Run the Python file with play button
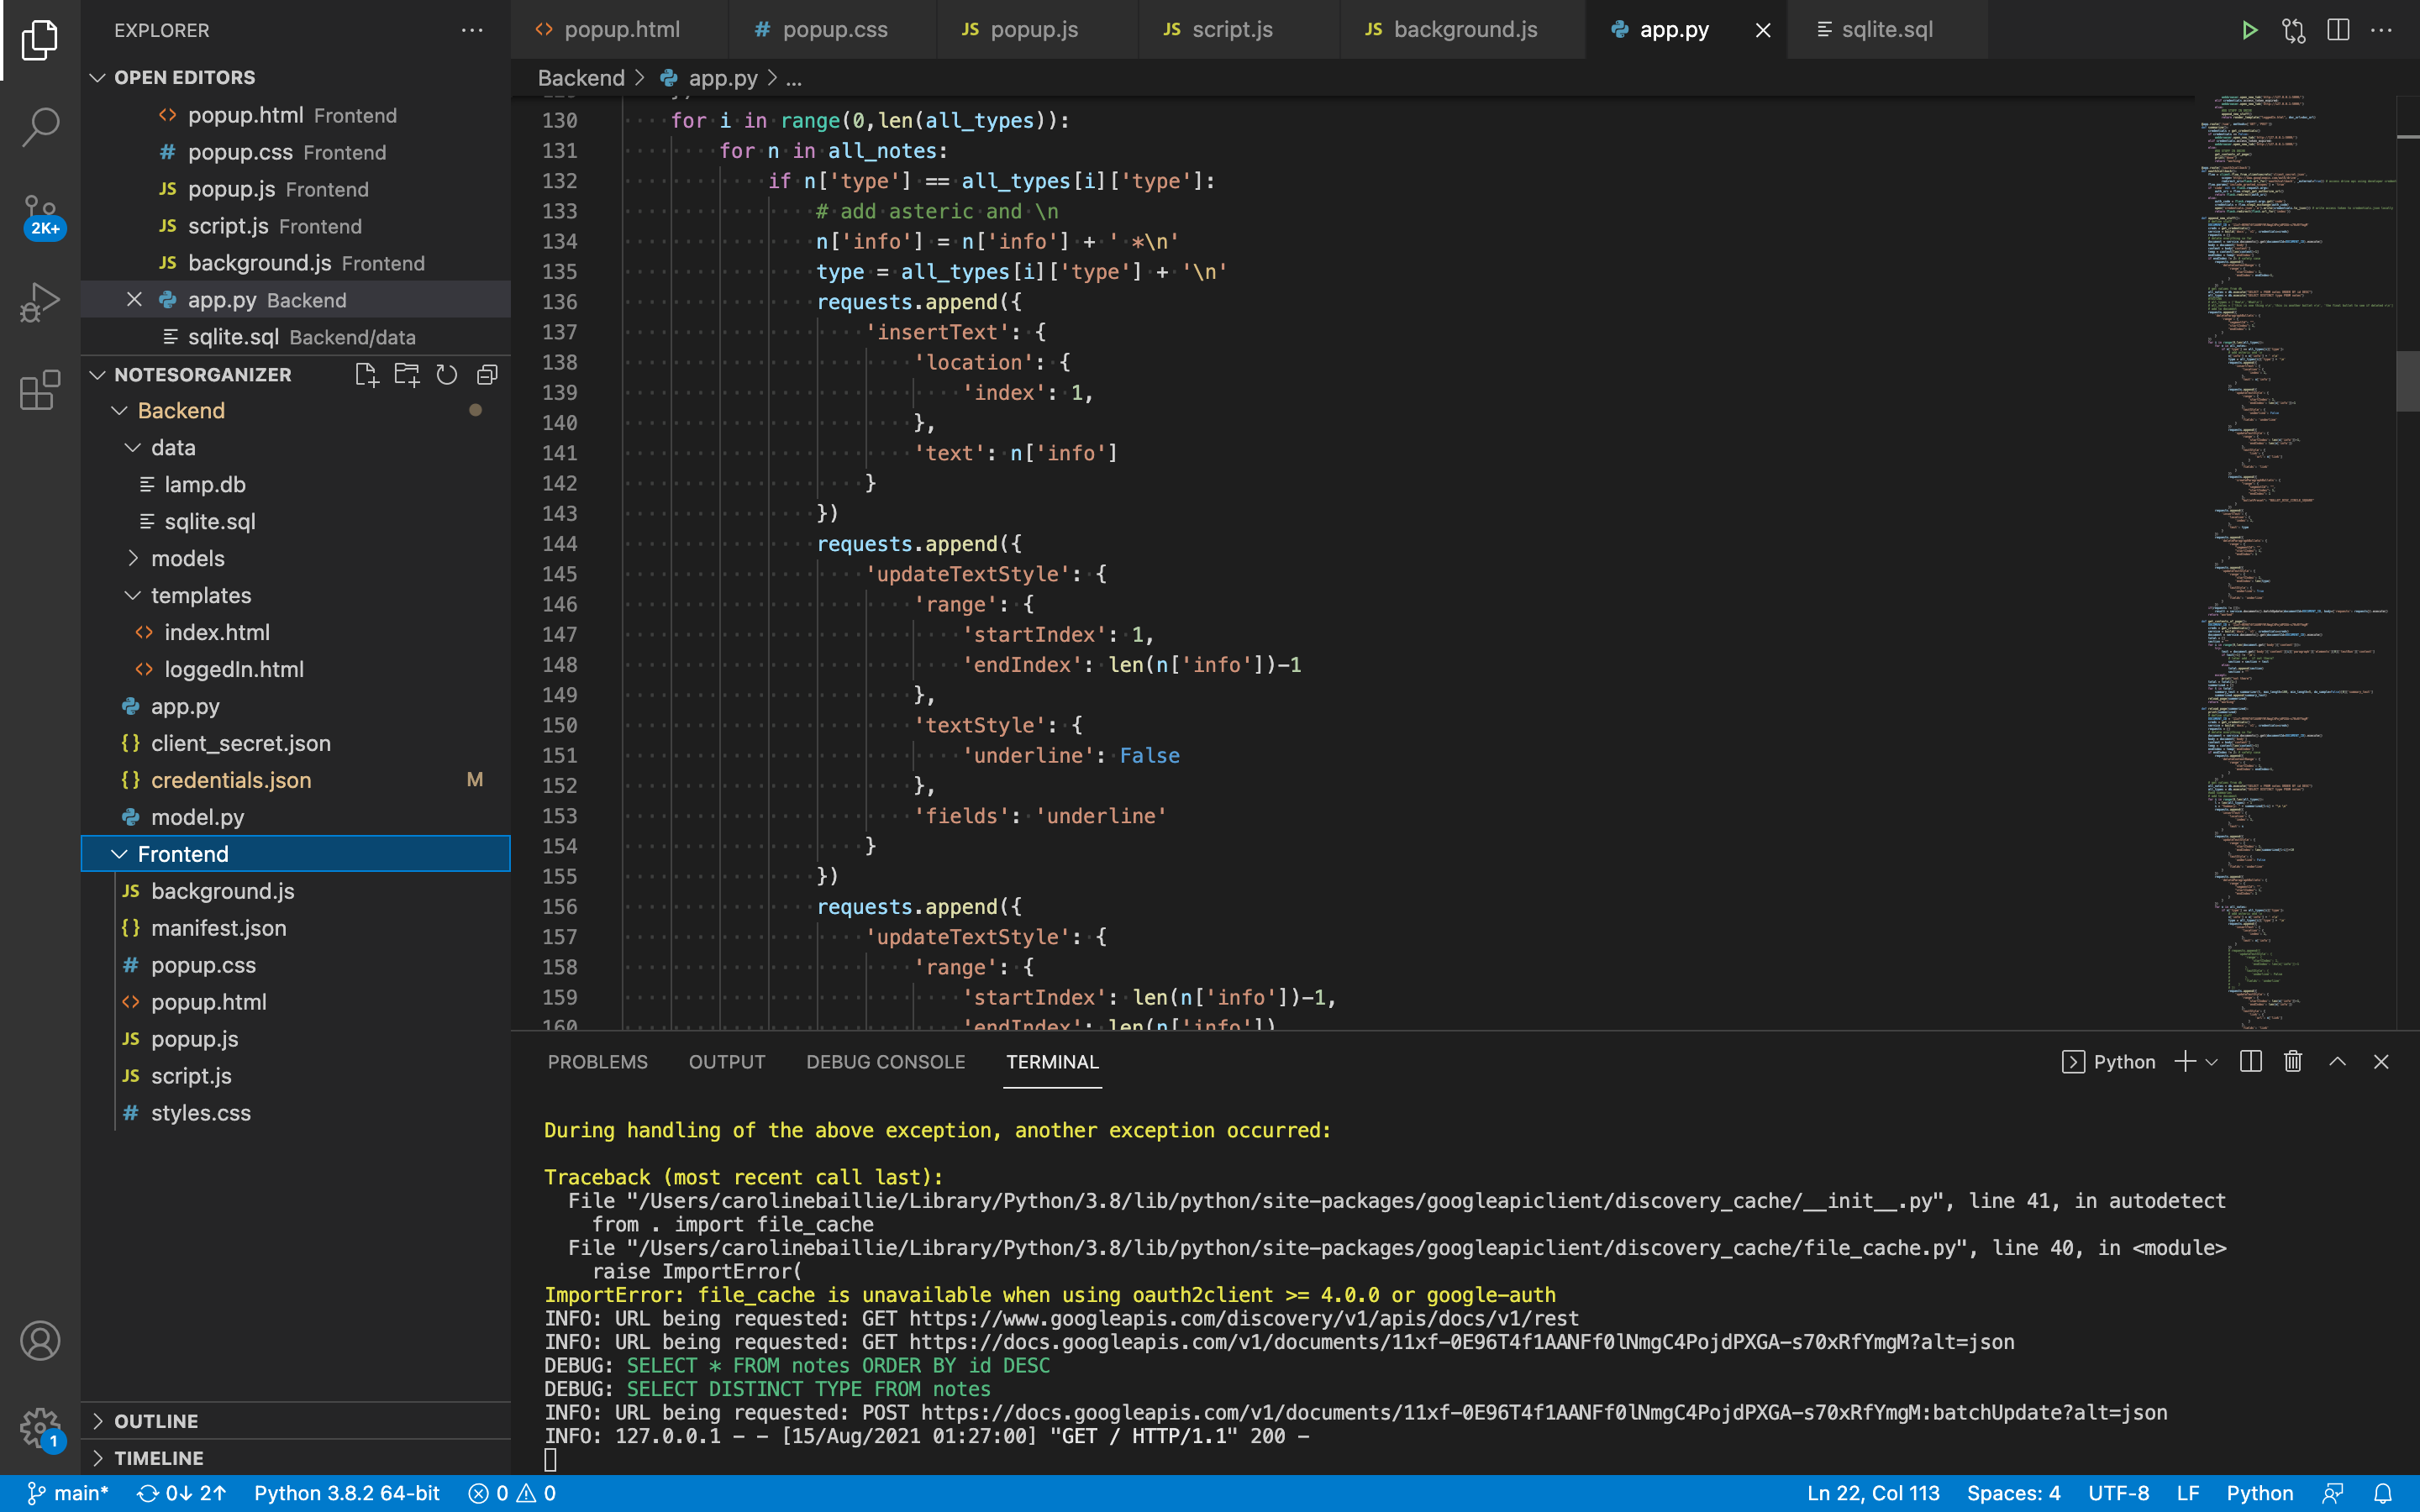The height and width of the screenshot is (1512, 2420). pos(2249,30)
